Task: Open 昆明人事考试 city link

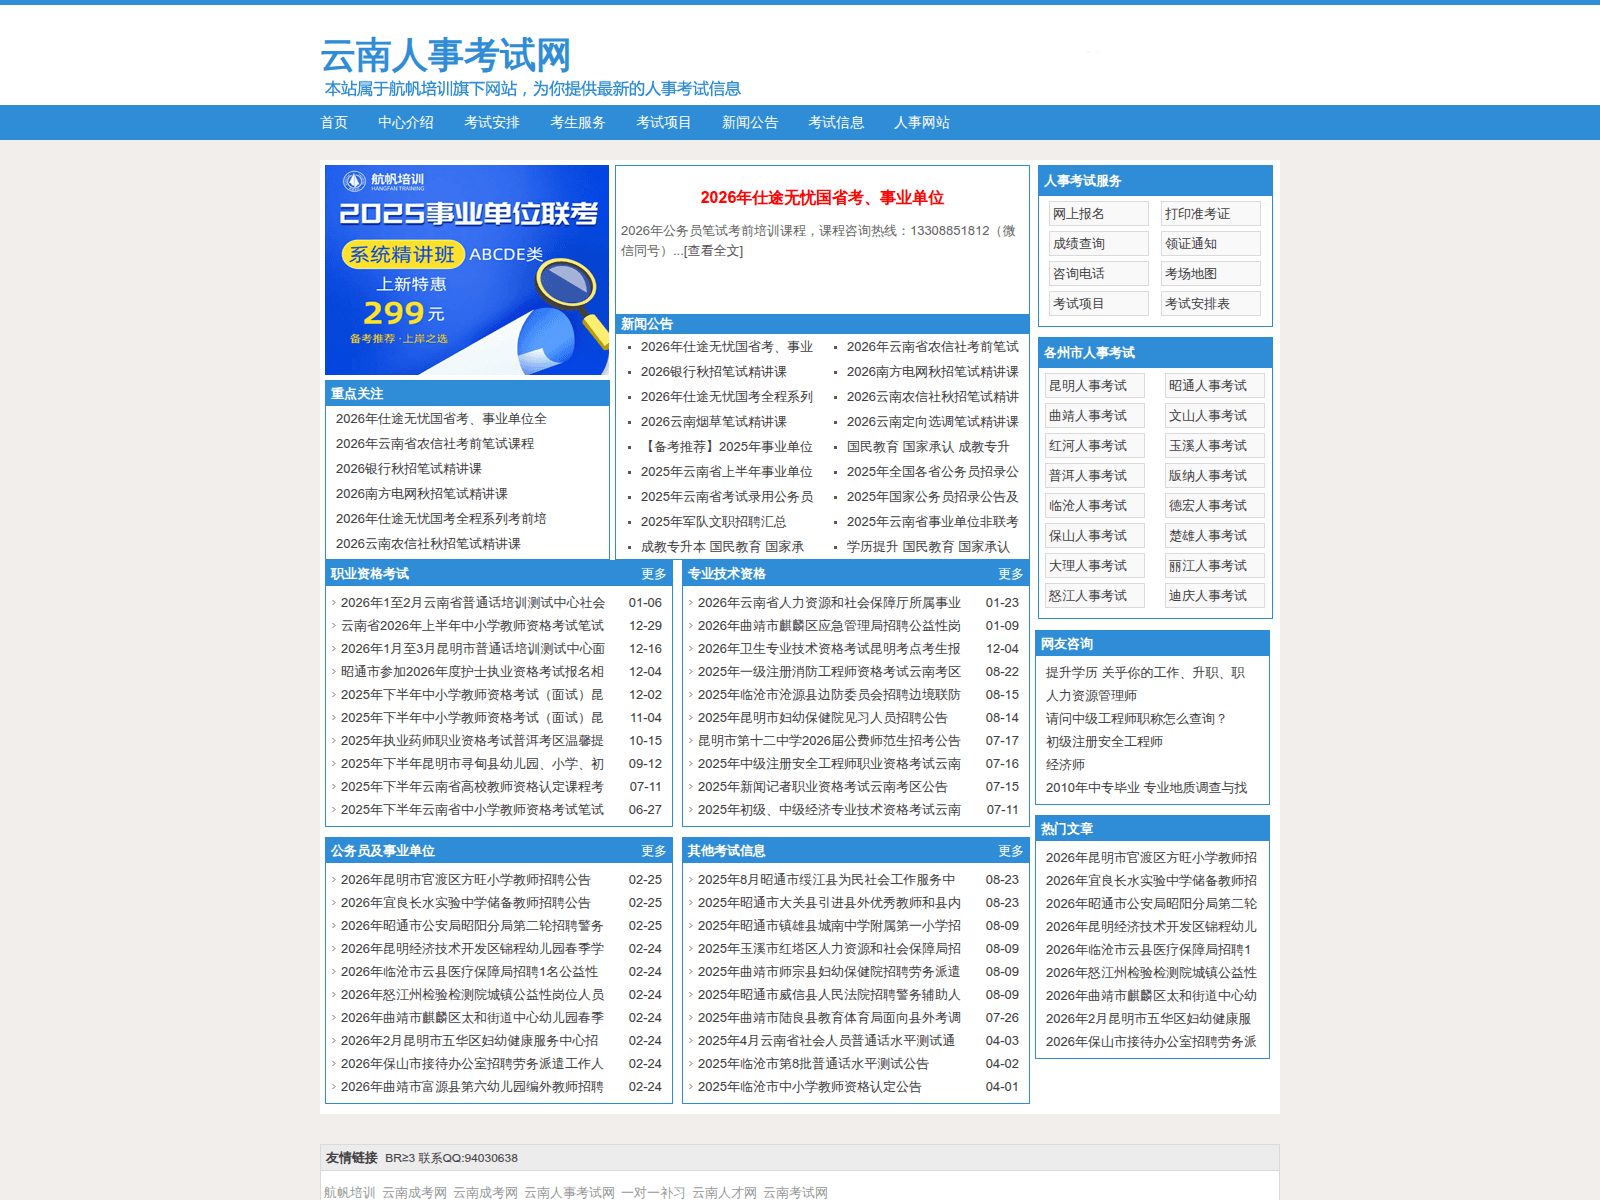Action: pos(1094,386)
